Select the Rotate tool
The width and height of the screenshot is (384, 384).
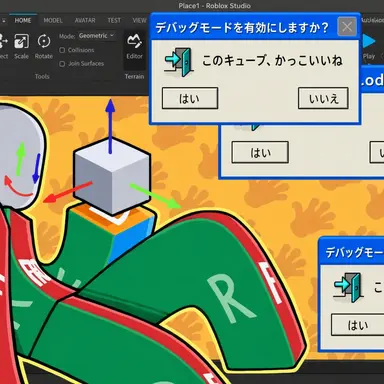(44, 47)
